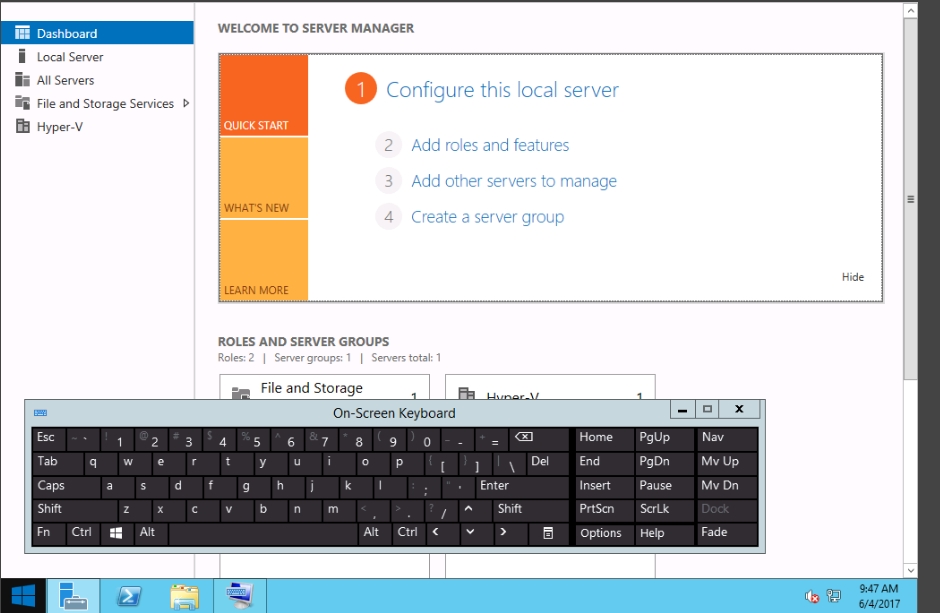Click the File and Storage Services icon

point(22,103)
